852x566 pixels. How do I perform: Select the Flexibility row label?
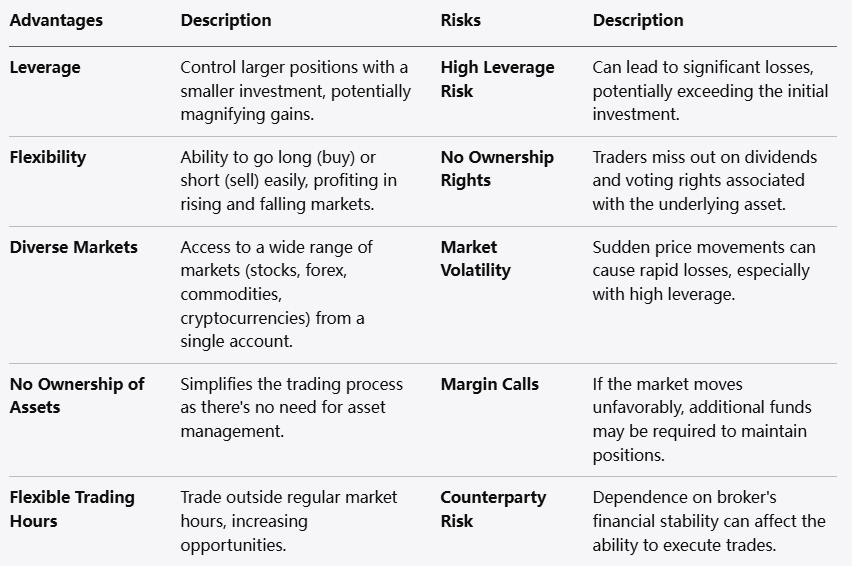click(48, 157)
